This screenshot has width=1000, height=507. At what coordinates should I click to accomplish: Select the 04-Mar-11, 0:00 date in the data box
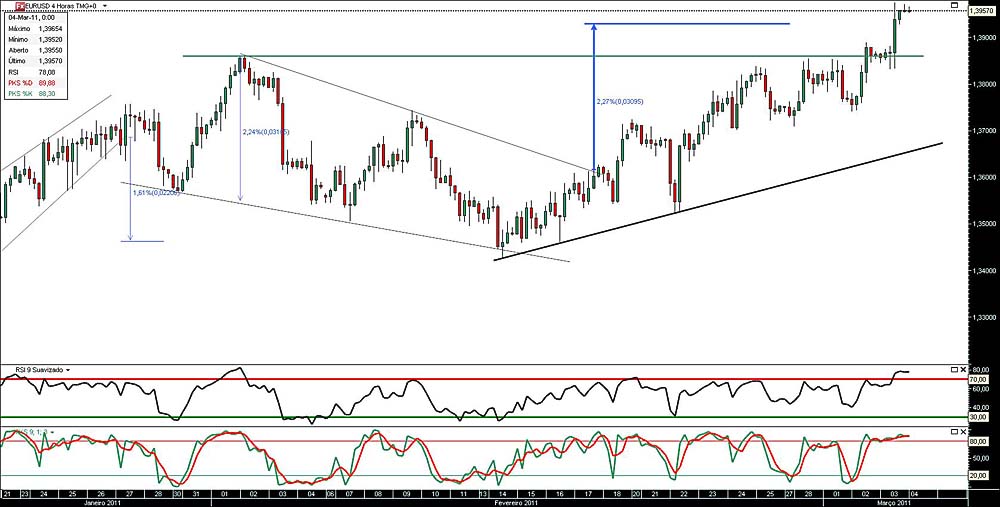(30, 18)
